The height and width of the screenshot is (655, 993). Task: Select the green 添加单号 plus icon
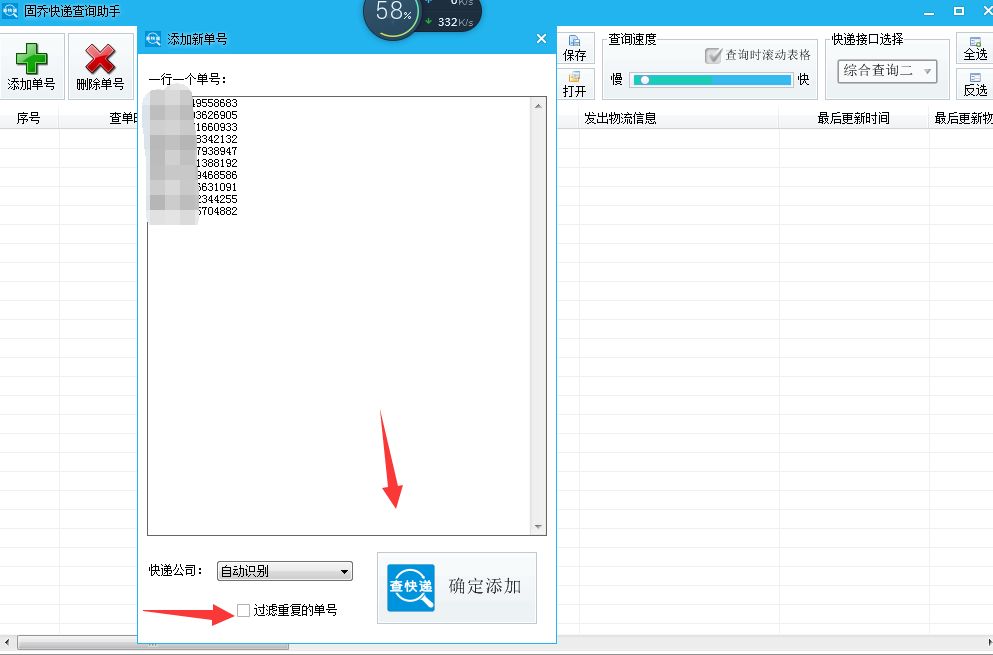point(30,57)
